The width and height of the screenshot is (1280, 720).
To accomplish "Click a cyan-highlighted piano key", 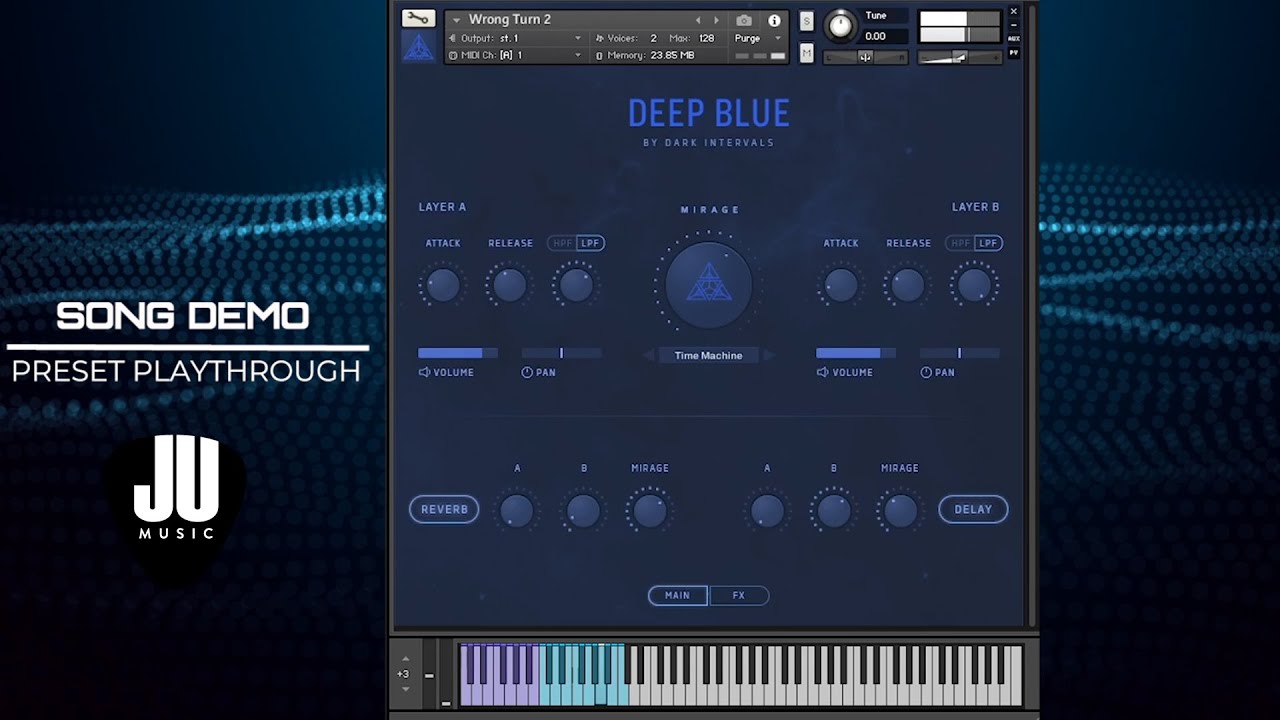I will pos(584,692).
